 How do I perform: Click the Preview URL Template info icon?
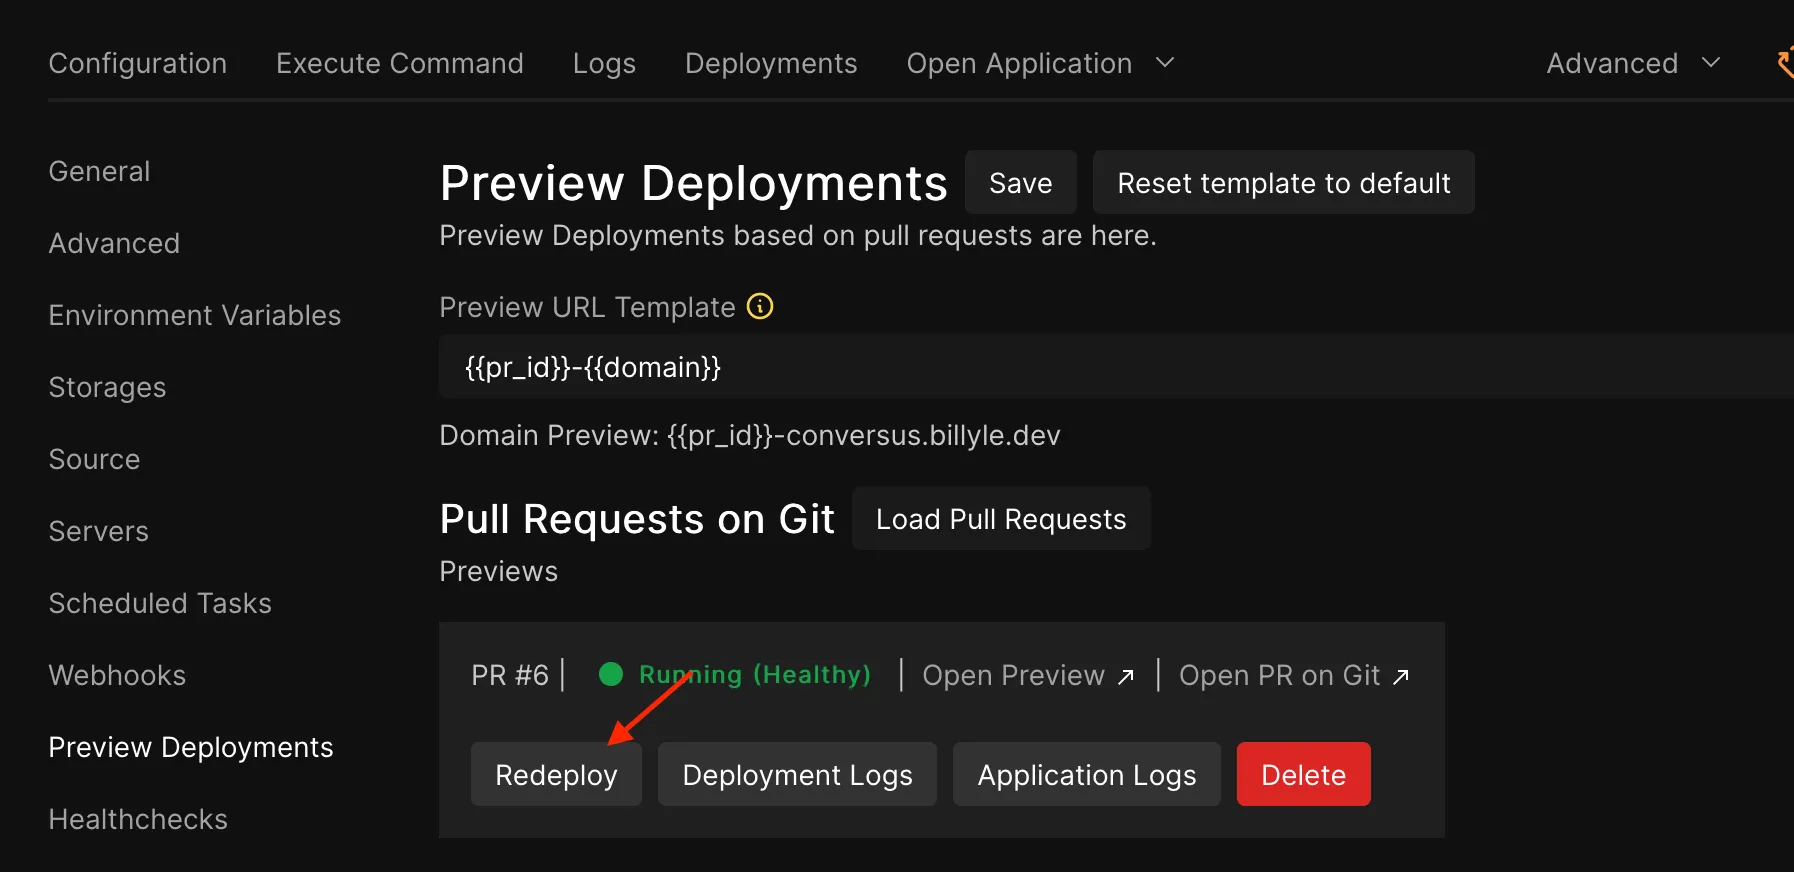[x=760, y=306]
